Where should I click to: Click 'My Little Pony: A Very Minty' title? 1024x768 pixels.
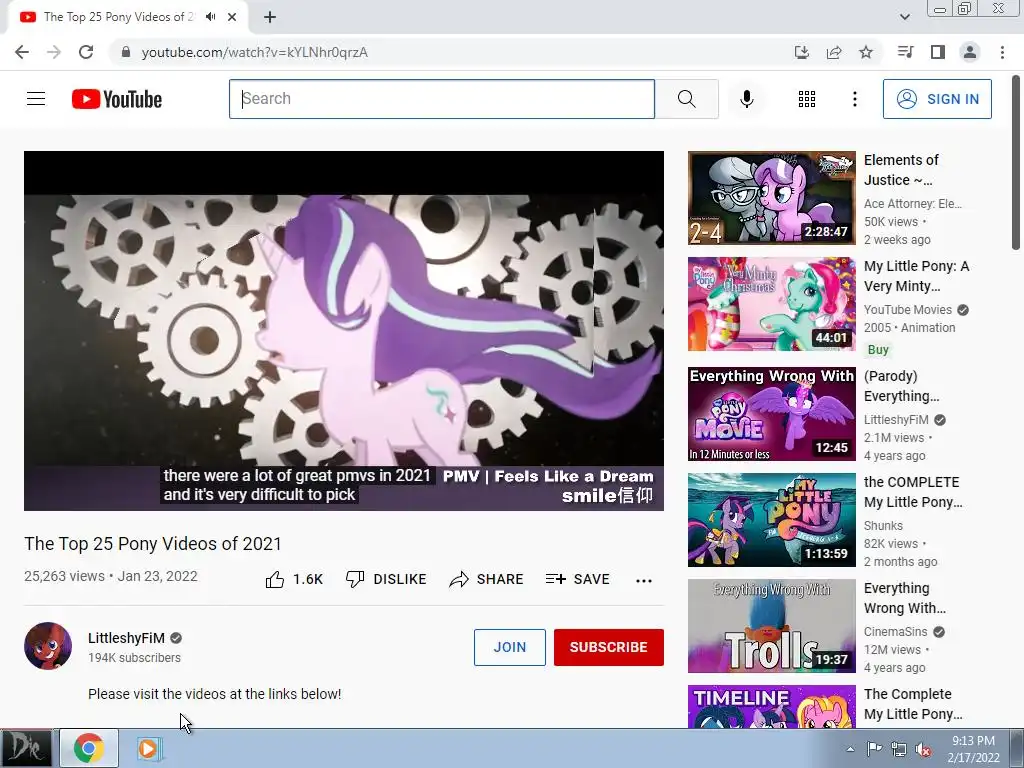[x=916, y=276]
